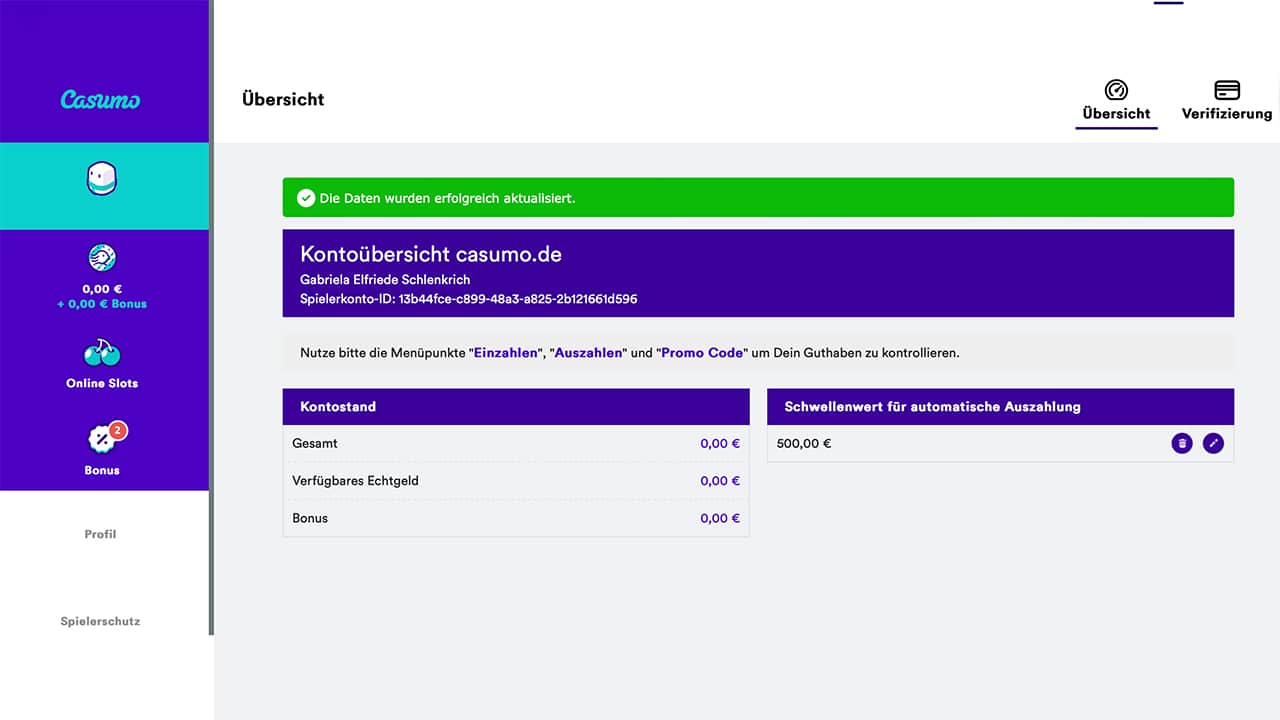Switch to the Verifizierung tab
This screenshot has width=1280, height=720.
coord(1227,103)
